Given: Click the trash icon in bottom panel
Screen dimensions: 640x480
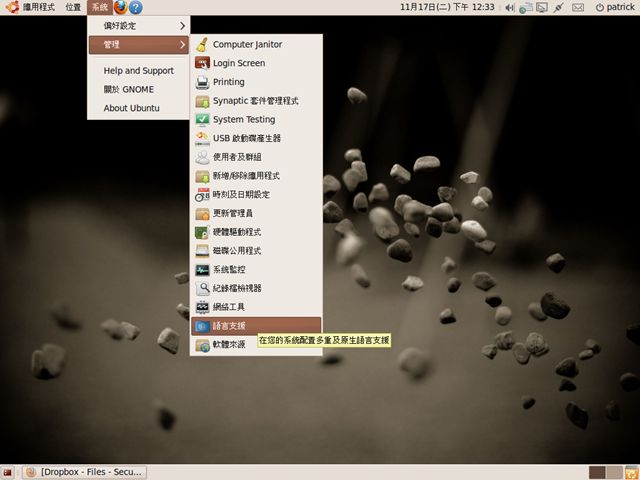Looking at the screenshot, I should [x=632, y=472].
